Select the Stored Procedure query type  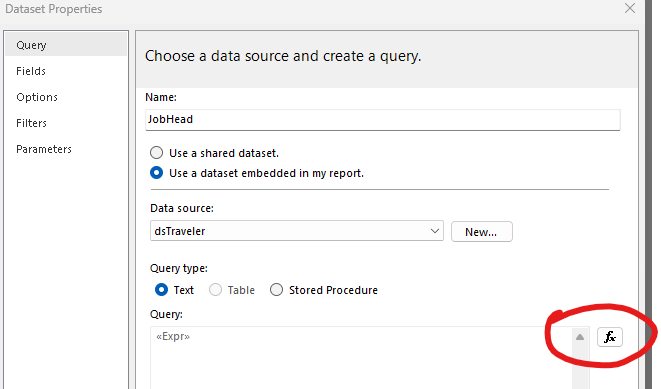pos(276,290)
